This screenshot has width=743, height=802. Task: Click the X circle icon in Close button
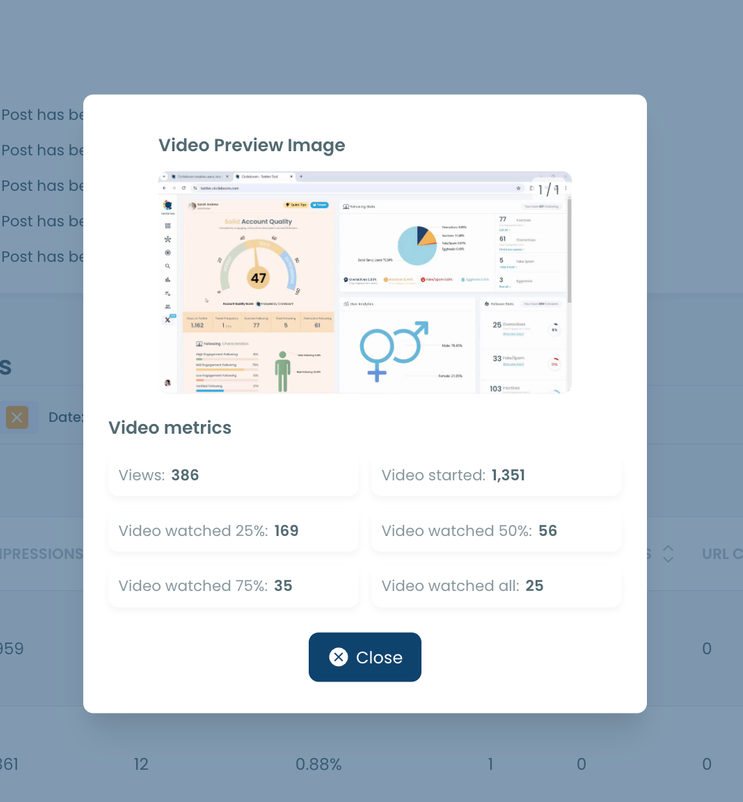pyautogui.click(x=339, y=657)
